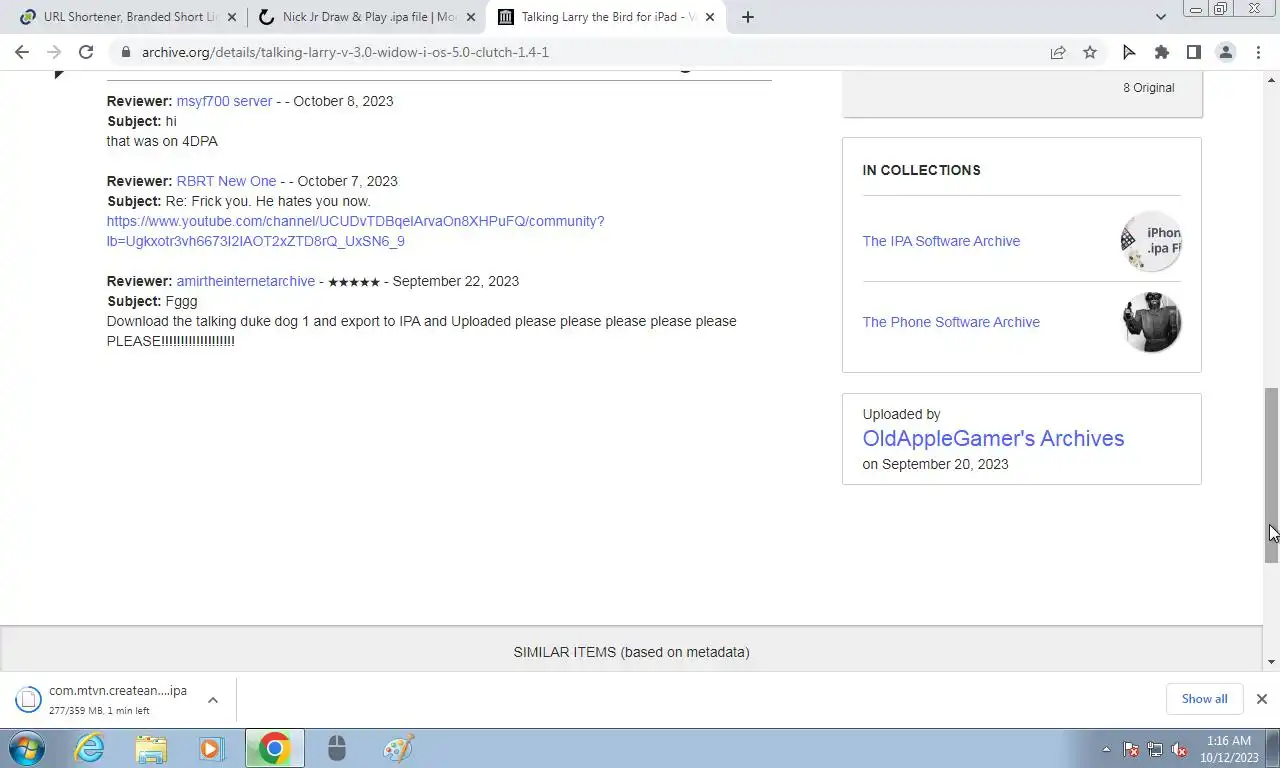Screen dimensions: 1280x768
Task: Go back to the previous page
Action: pyautogui.click(x=22, y=52)
